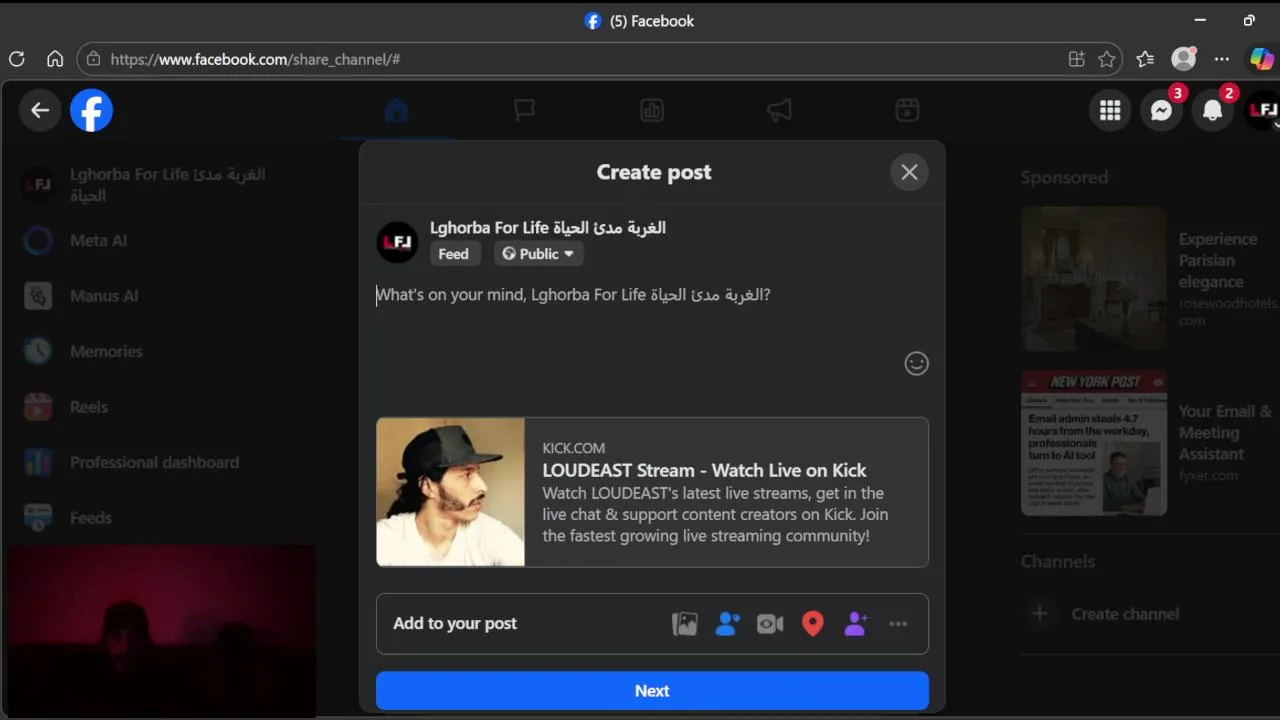Click the rosewood hotels ad thumbnail
Screen dimensions: 1280x720
[x=1094, y=279]
